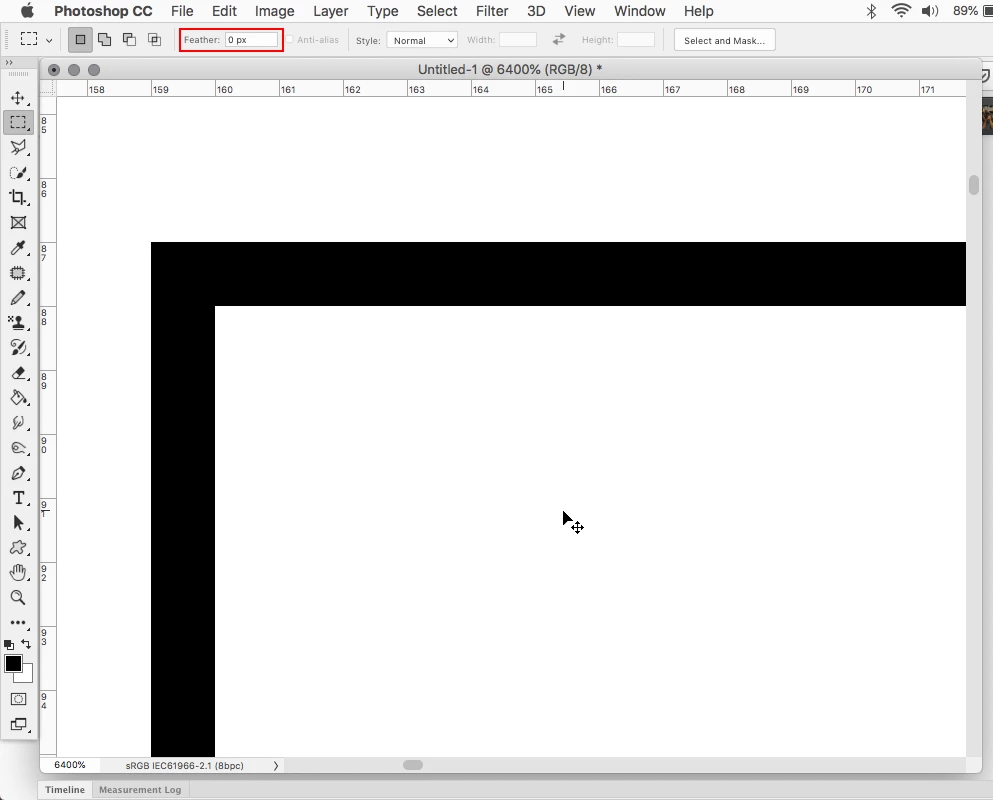The width and height of the screenshot is (993, 800).
Task: Open the Apple menu
Action: 27,11
